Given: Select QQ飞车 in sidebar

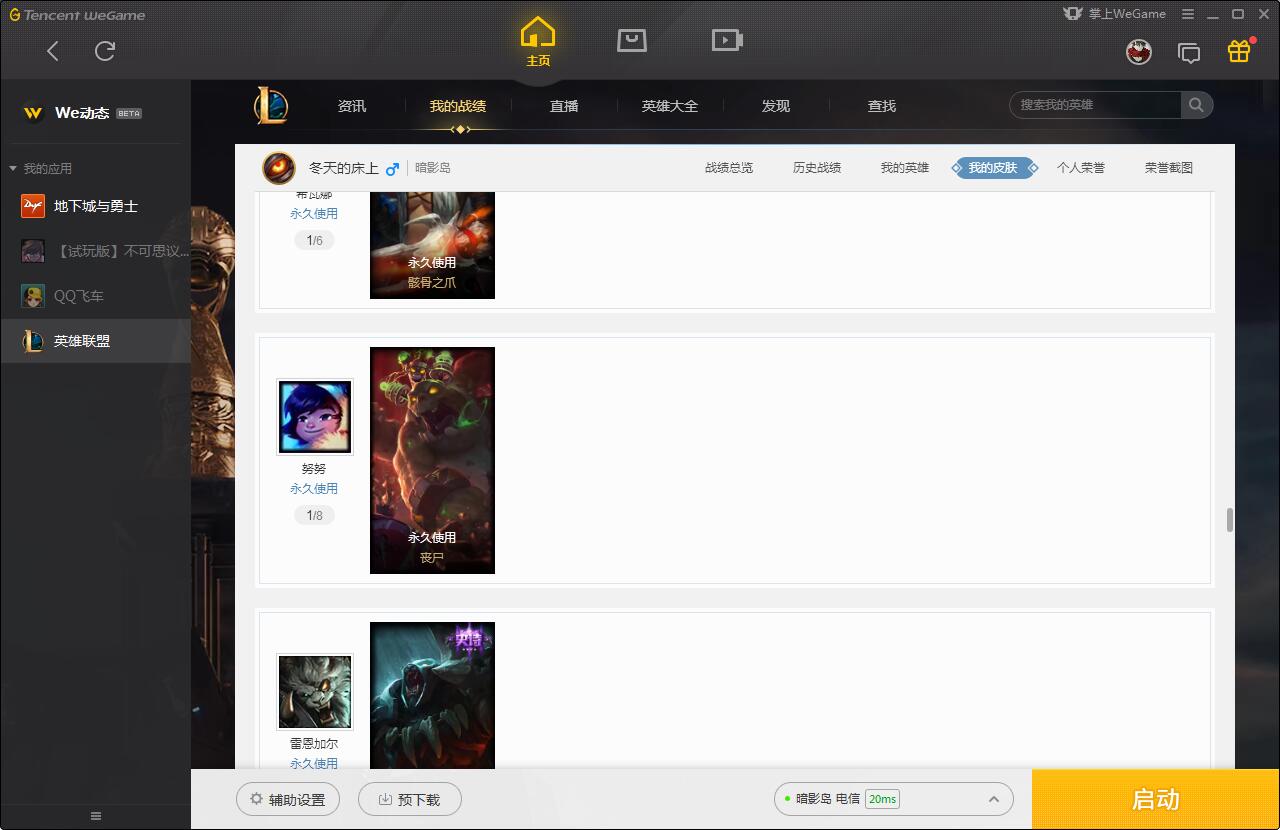Looking at the screenshot, I should point(95,296).
